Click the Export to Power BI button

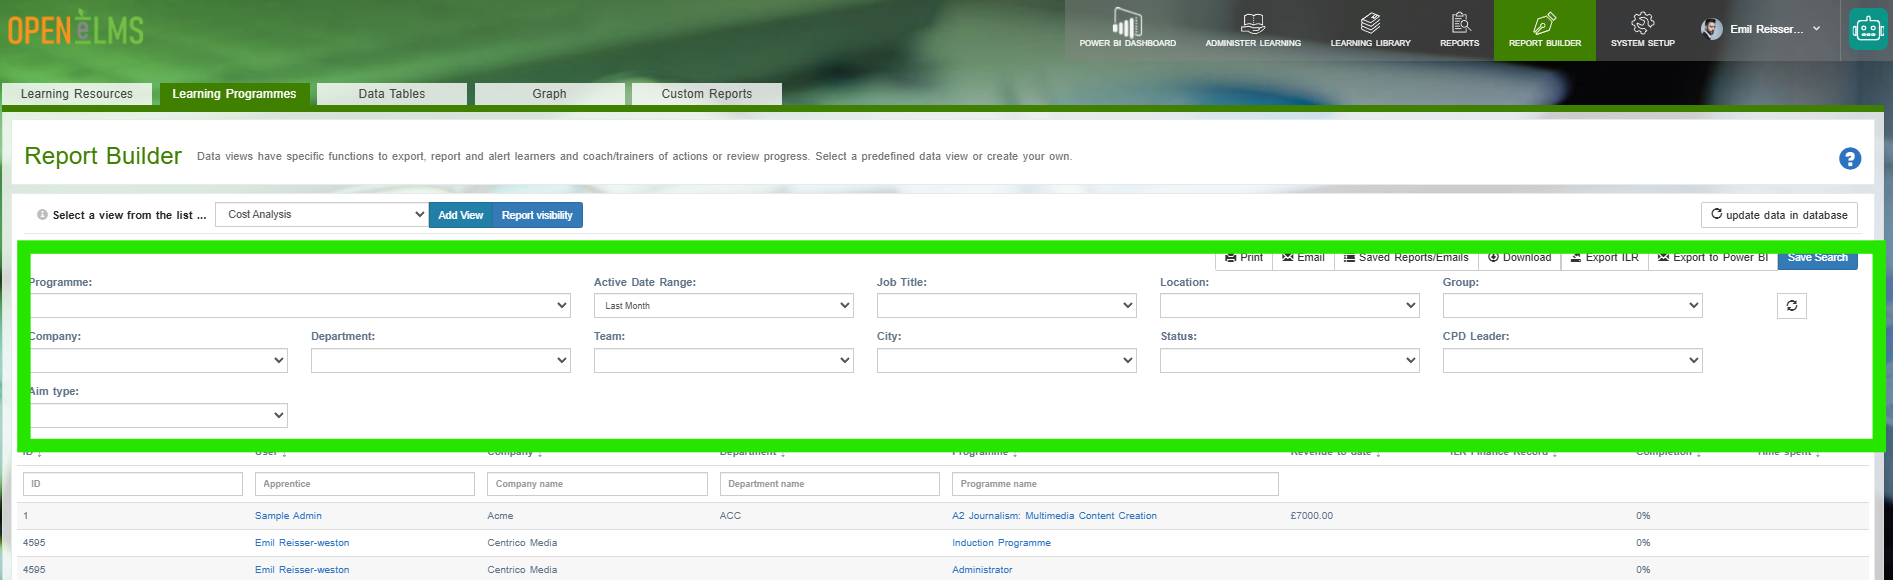(1712, 258)
